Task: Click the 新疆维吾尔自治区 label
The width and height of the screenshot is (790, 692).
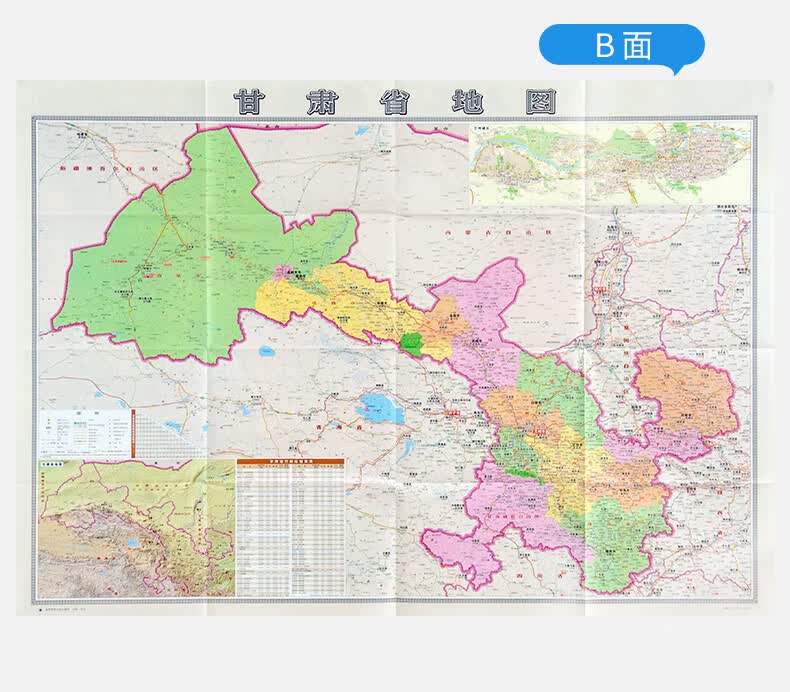Action: click(109, 169)
